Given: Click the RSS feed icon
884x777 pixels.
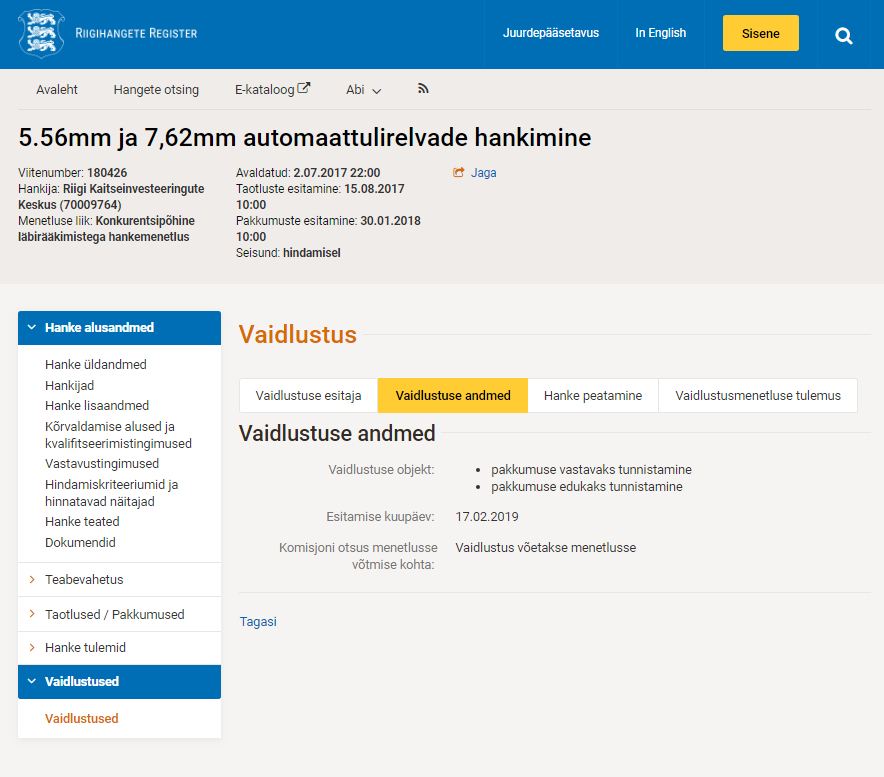Looking at the screenshot, I should 423,89.
